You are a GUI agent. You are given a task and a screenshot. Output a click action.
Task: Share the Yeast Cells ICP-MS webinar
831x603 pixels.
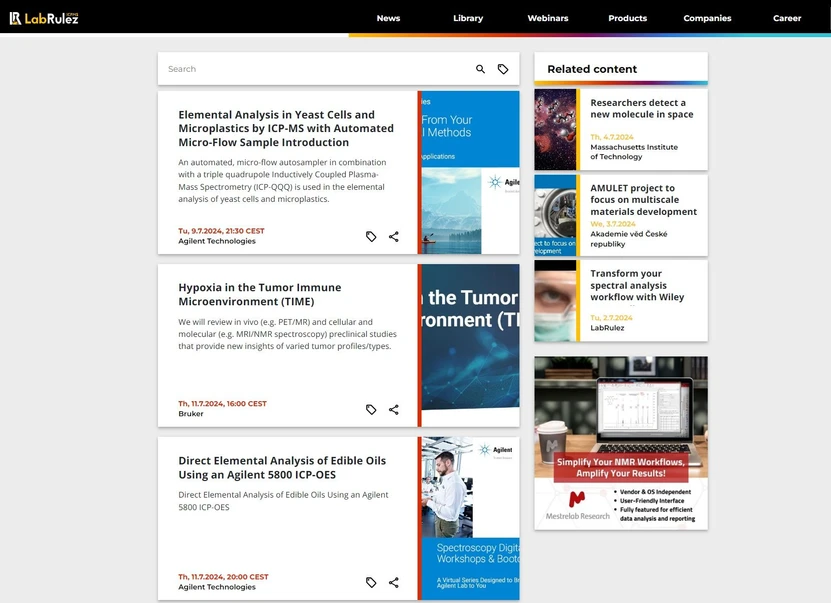[394, 236]
